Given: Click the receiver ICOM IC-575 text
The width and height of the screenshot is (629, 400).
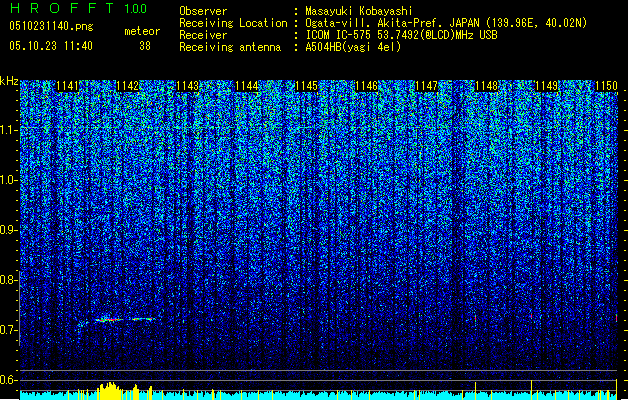Looking at the screenshot, I should 401,35.
